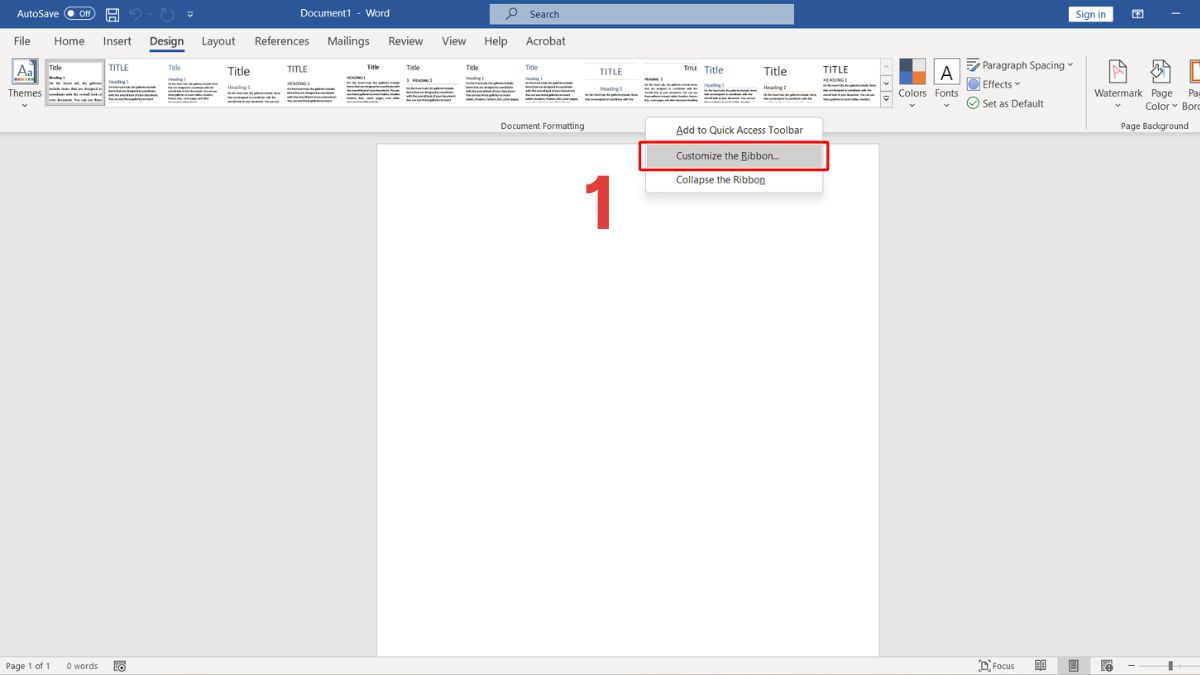
Task: Click the Watermark icon
Action: click(x=1118, y=82)
